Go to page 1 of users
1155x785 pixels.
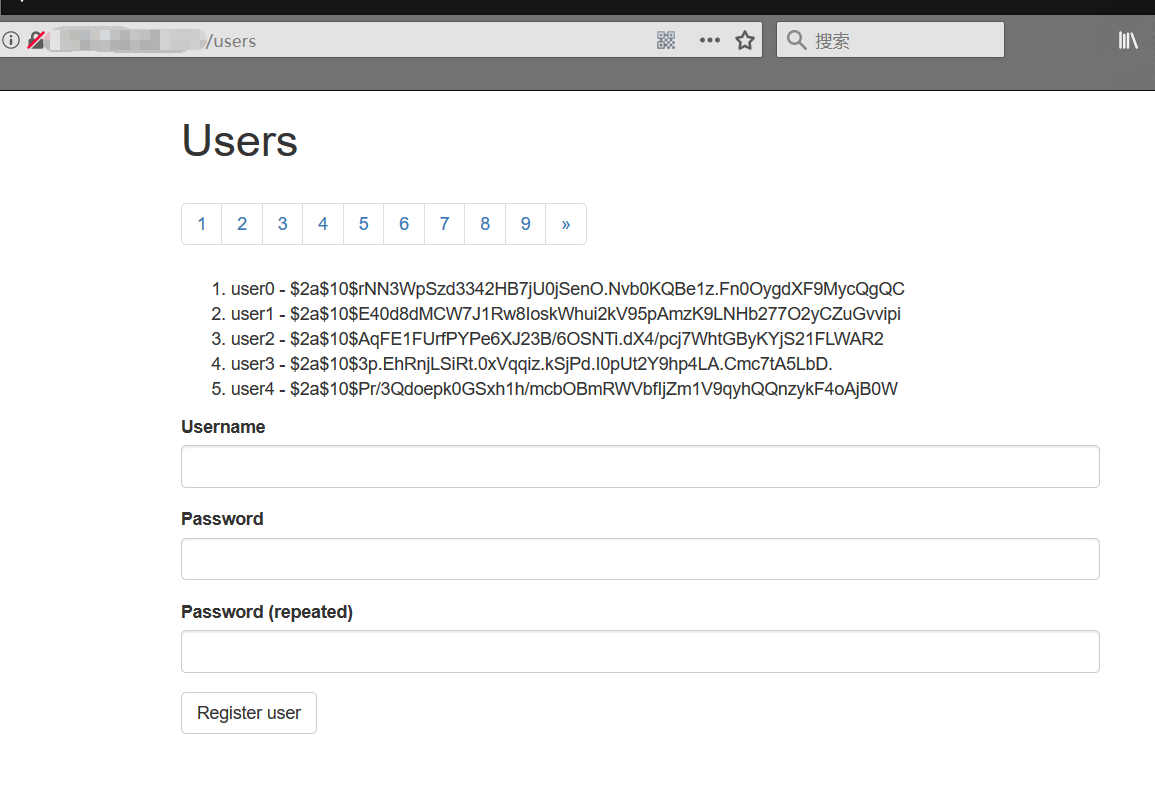pos(202,224)
